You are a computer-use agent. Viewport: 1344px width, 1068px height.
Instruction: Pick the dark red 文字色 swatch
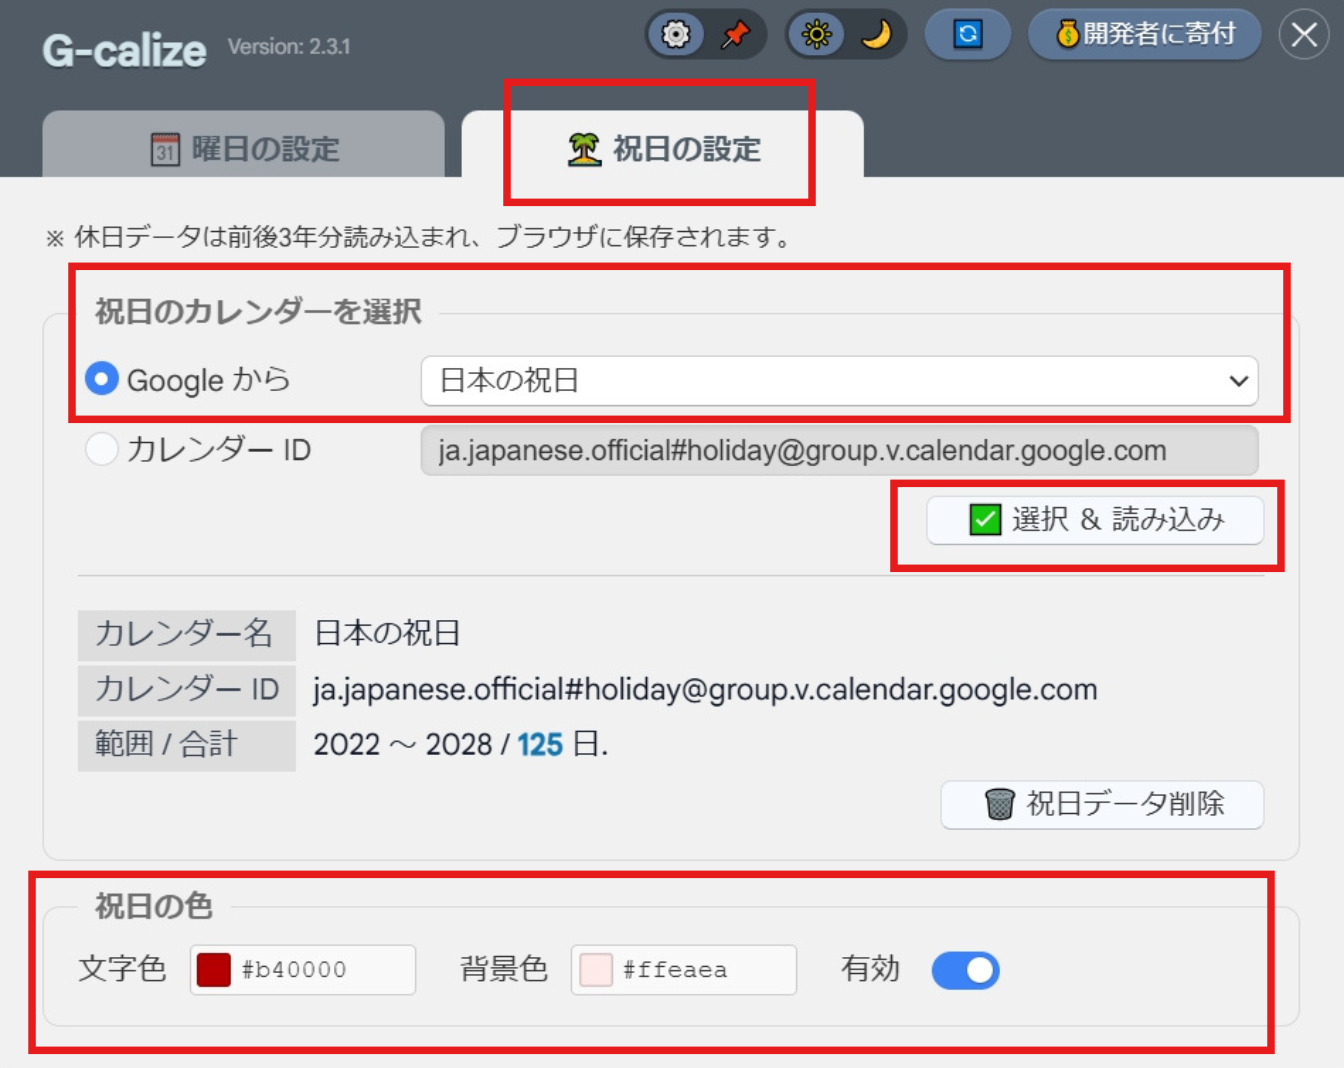214,970
